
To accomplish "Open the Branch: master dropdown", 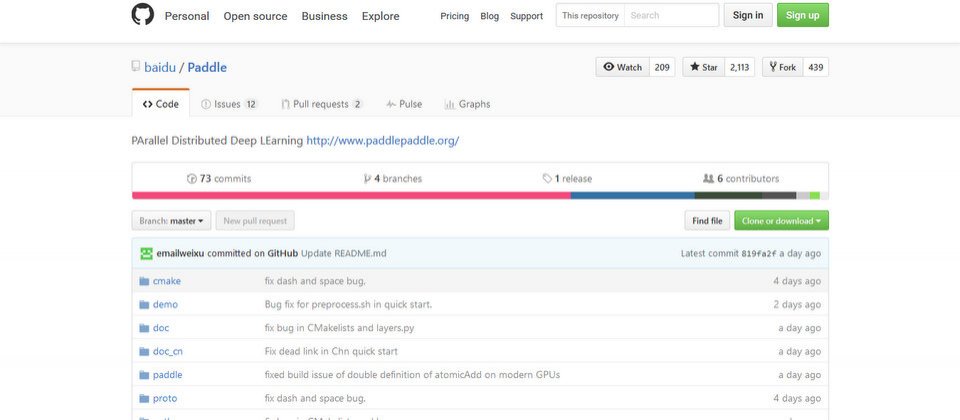I will coord(171,221).
